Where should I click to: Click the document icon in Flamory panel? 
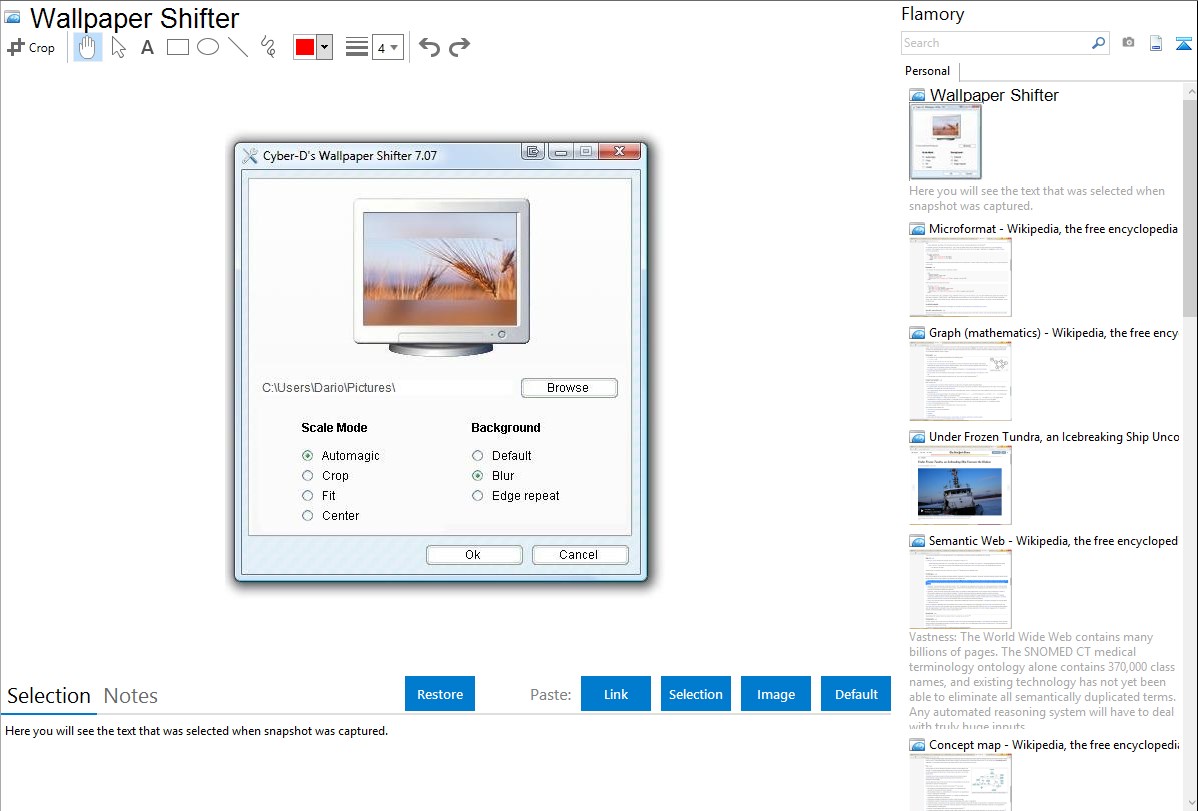[x=1156, y=43]
